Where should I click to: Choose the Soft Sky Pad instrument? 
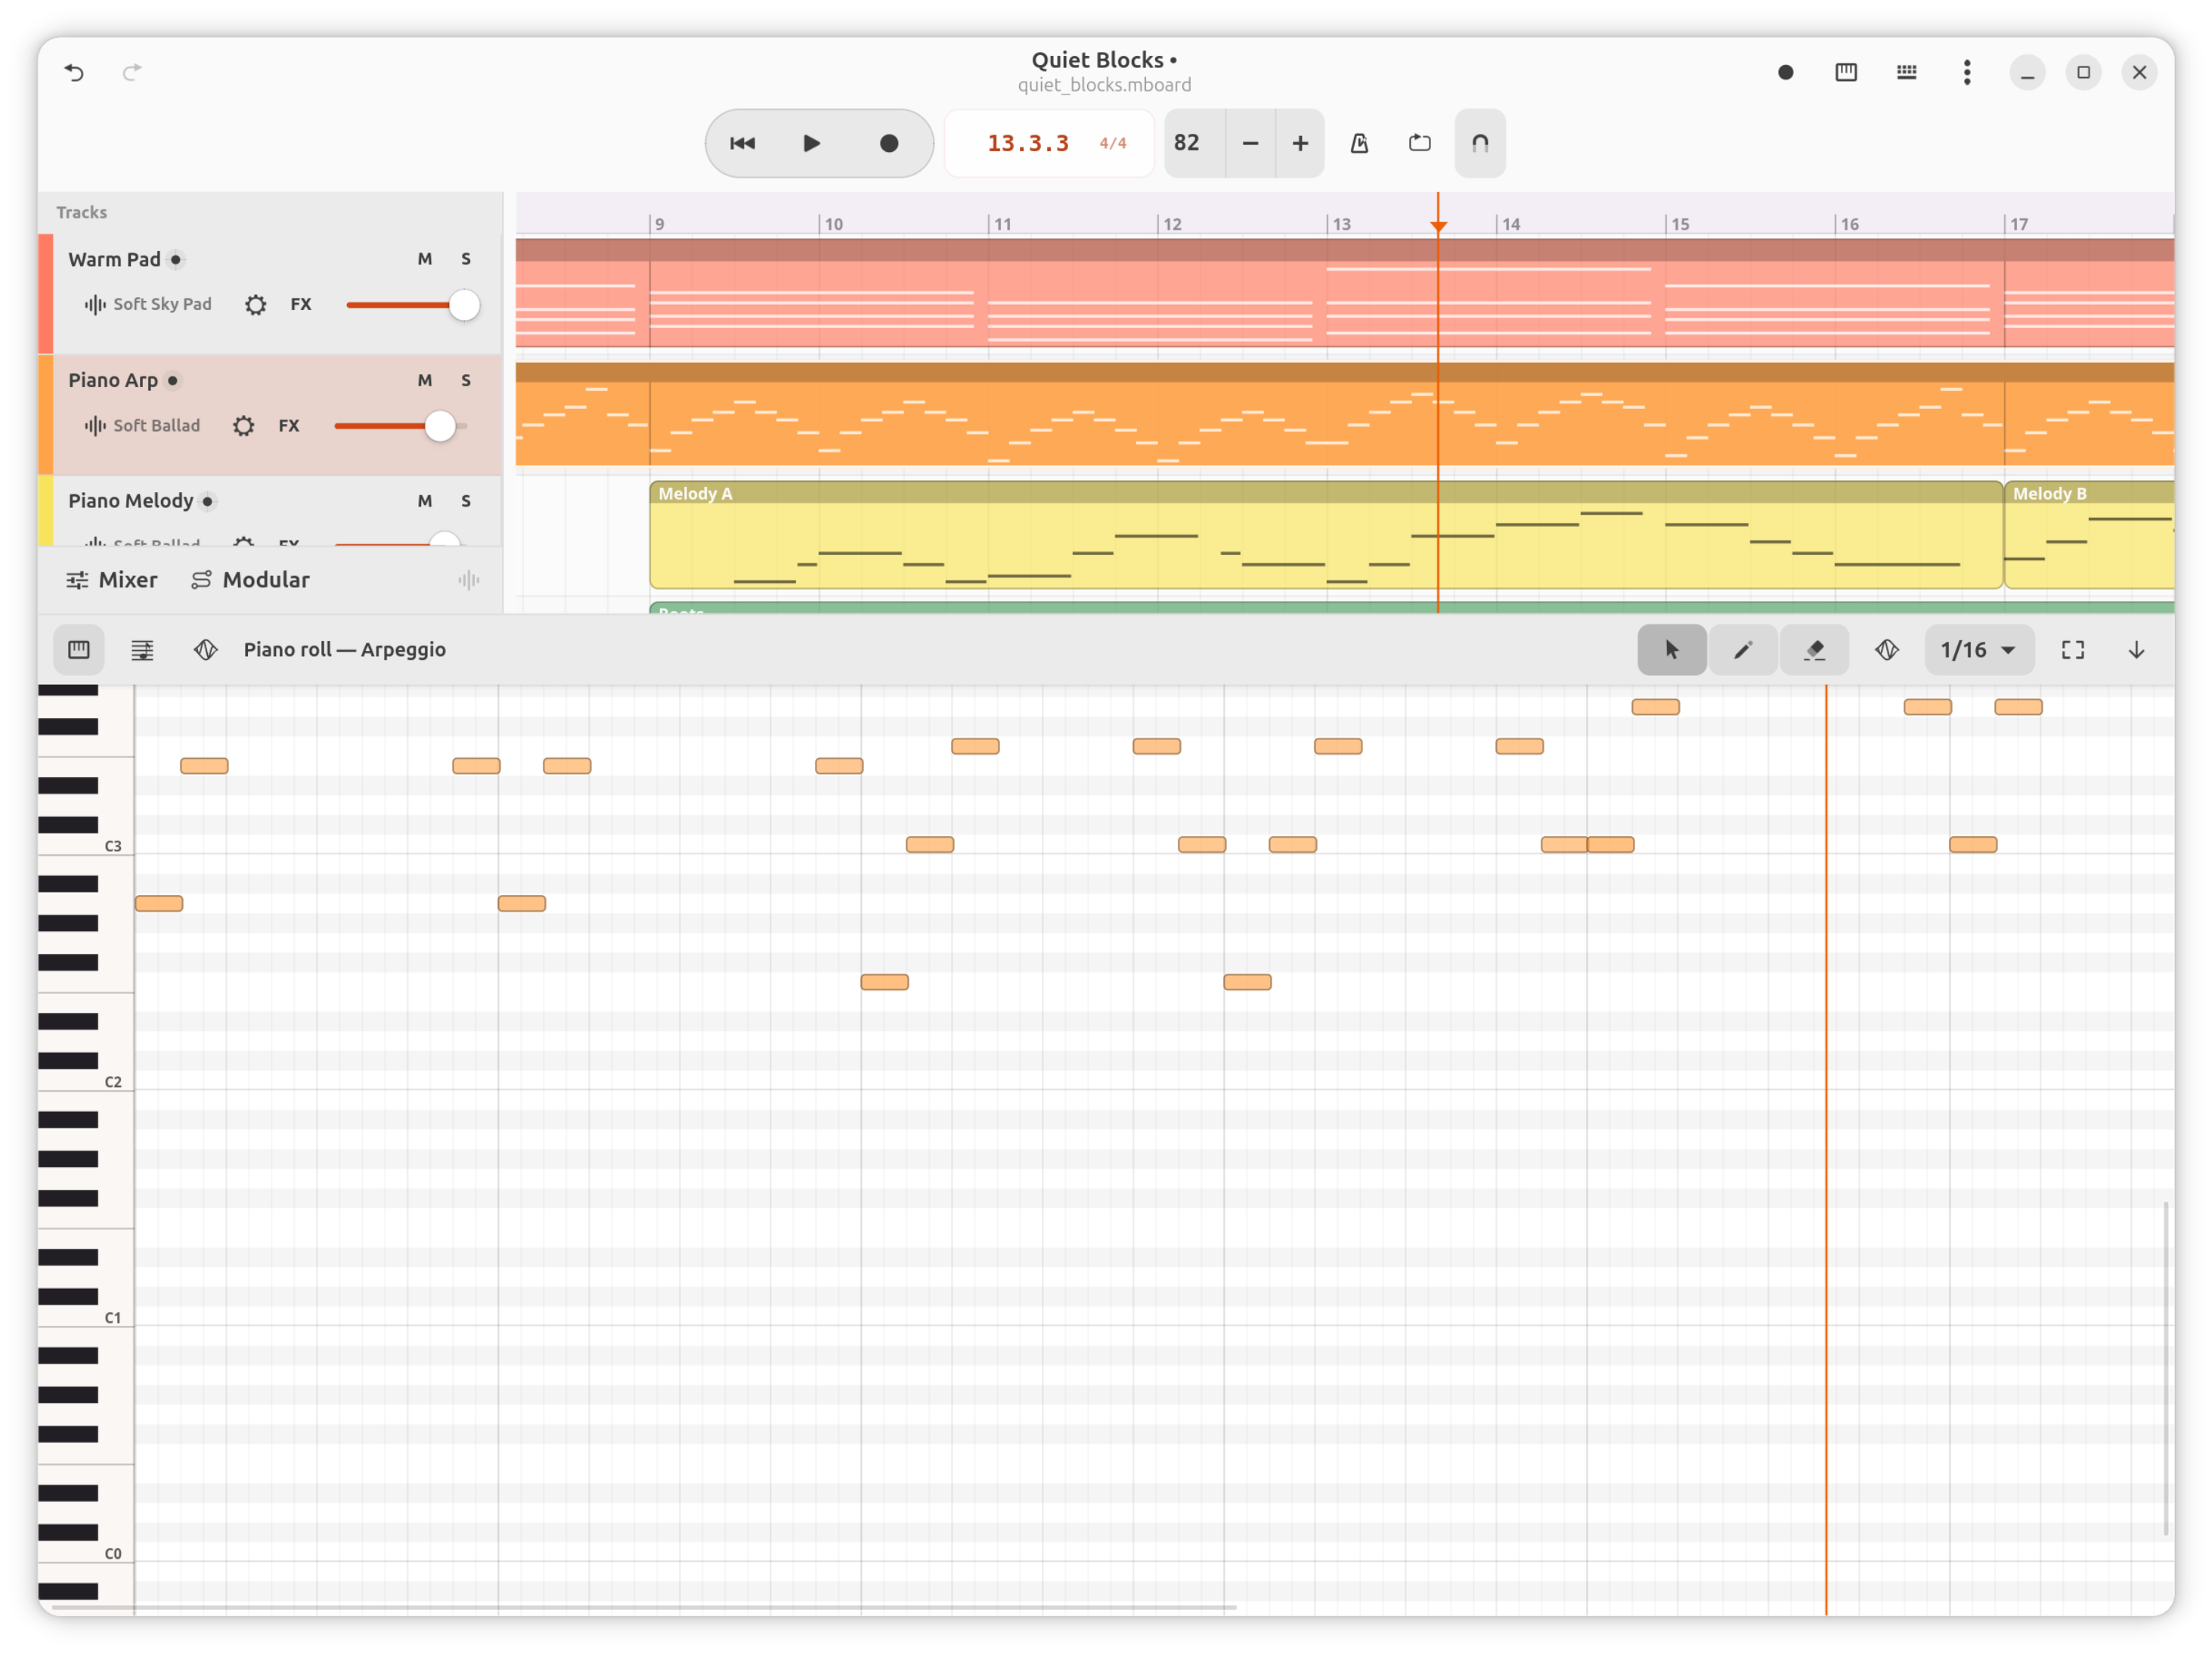tap(148, 304)
